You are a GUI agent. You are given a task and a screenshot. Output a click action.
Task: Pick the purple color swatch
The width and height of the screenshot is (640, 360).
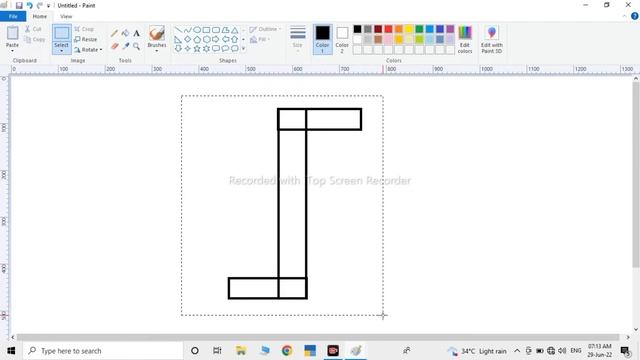[x=450, y=29]
